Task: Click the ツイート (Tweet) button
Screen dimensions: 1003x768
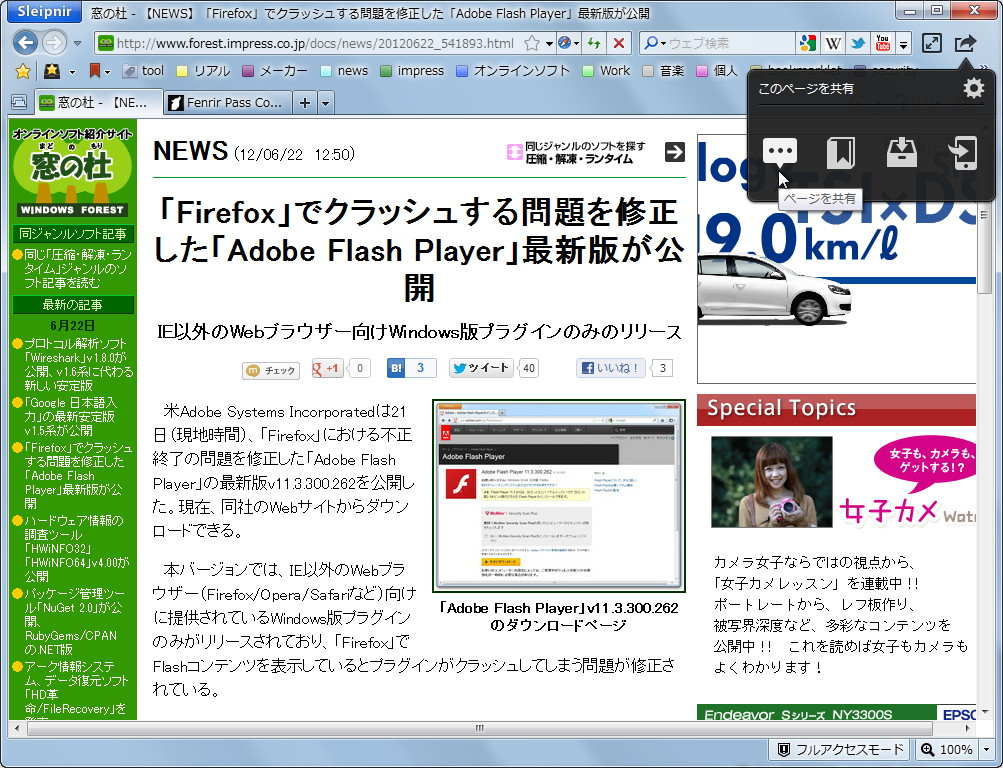Action: pos(481,368)
